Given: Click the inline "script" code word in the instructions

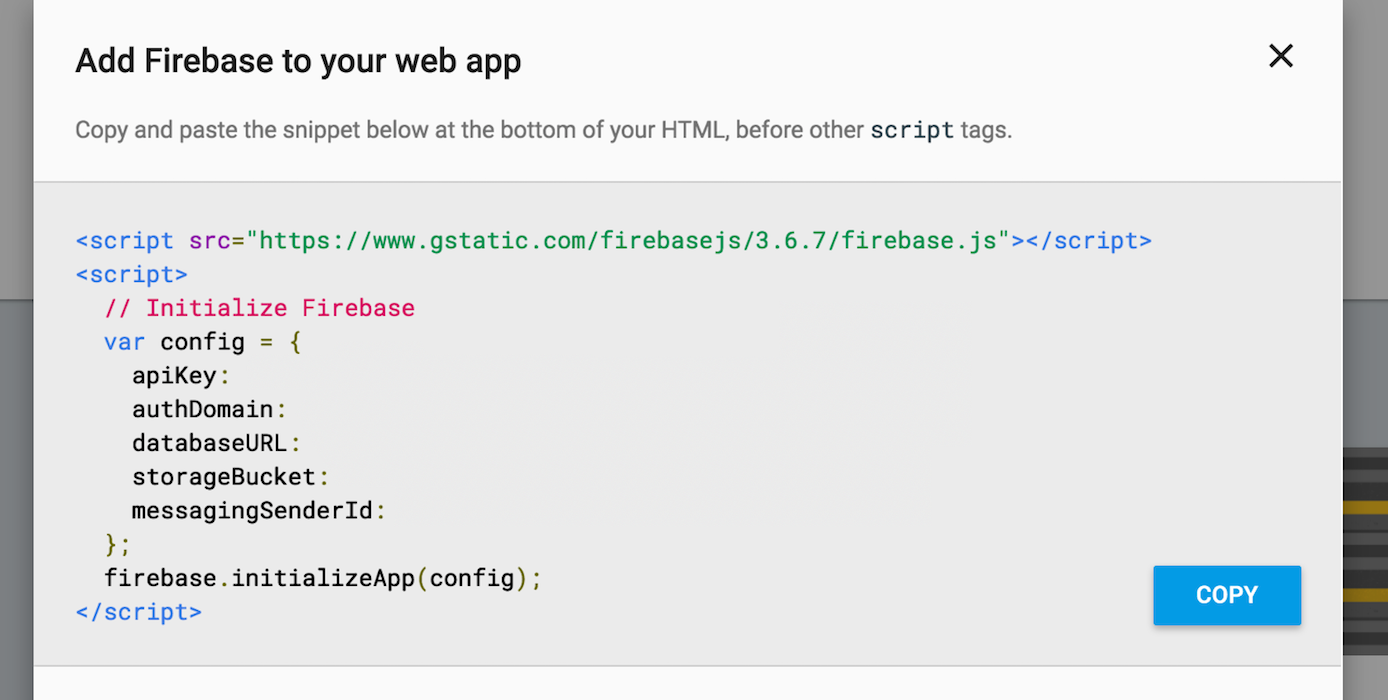Looking at the screenshot, I should tap(912, 130).
